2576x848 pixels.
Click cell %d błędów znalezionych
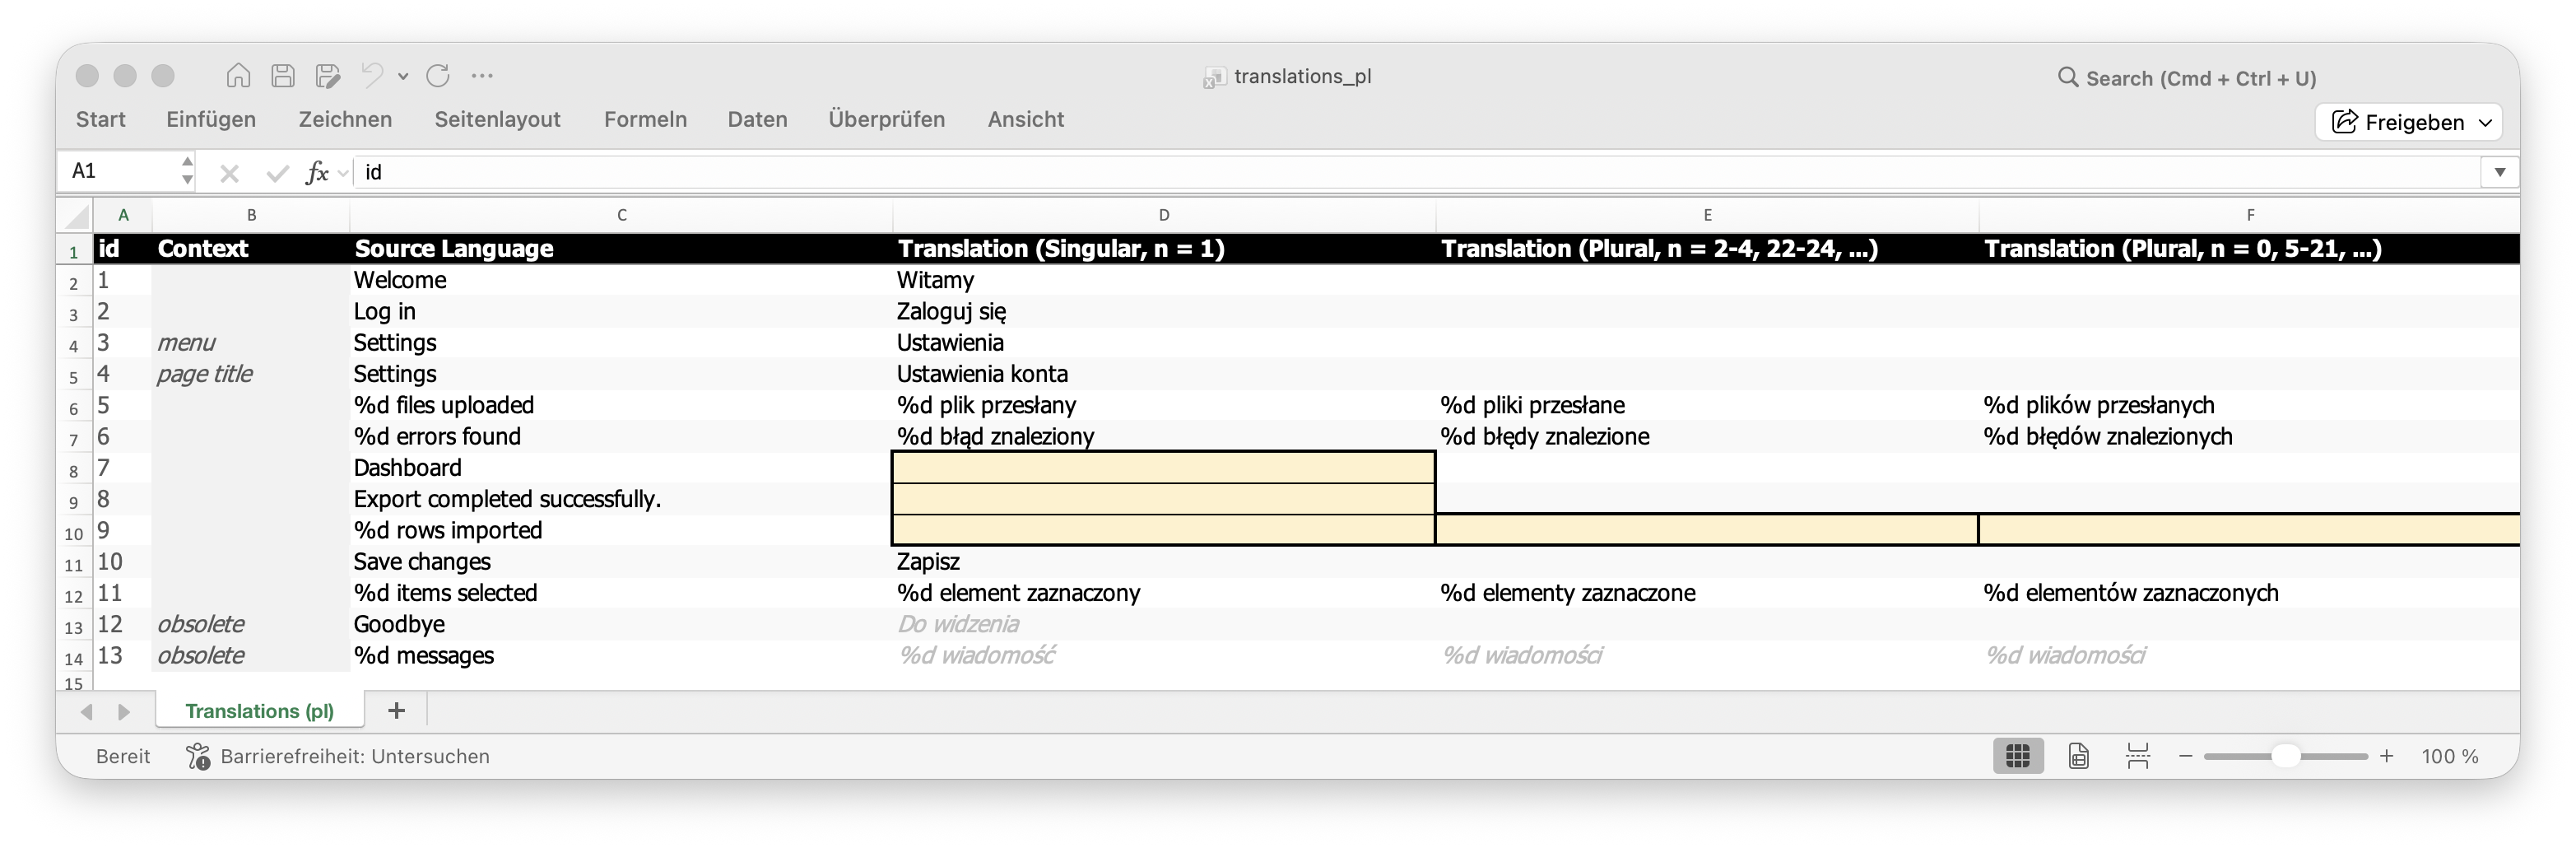click(x=2250, y=436)
